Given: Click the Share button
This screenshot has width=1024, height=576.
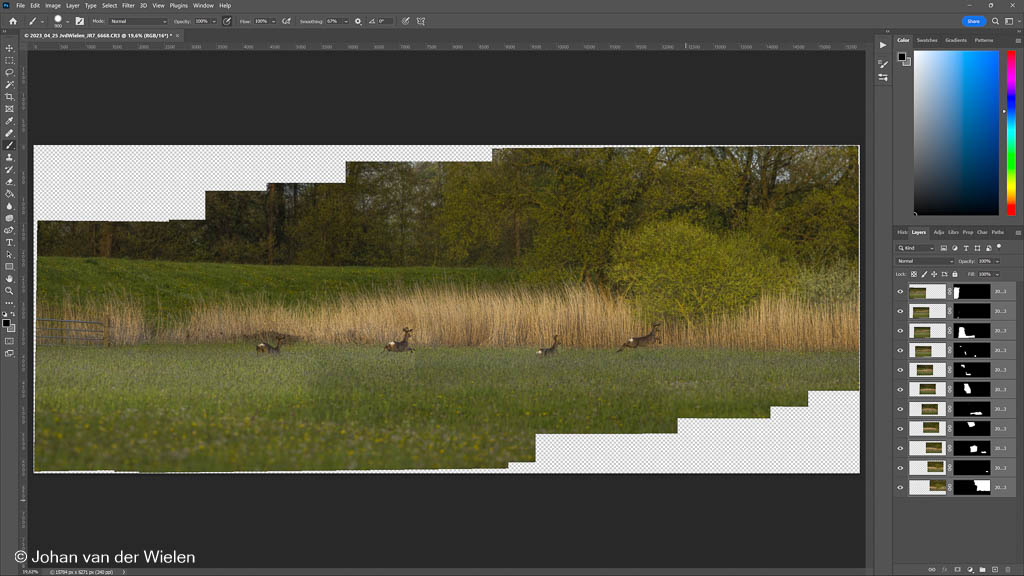Looking at the screenshot, I should coord(973,21).
